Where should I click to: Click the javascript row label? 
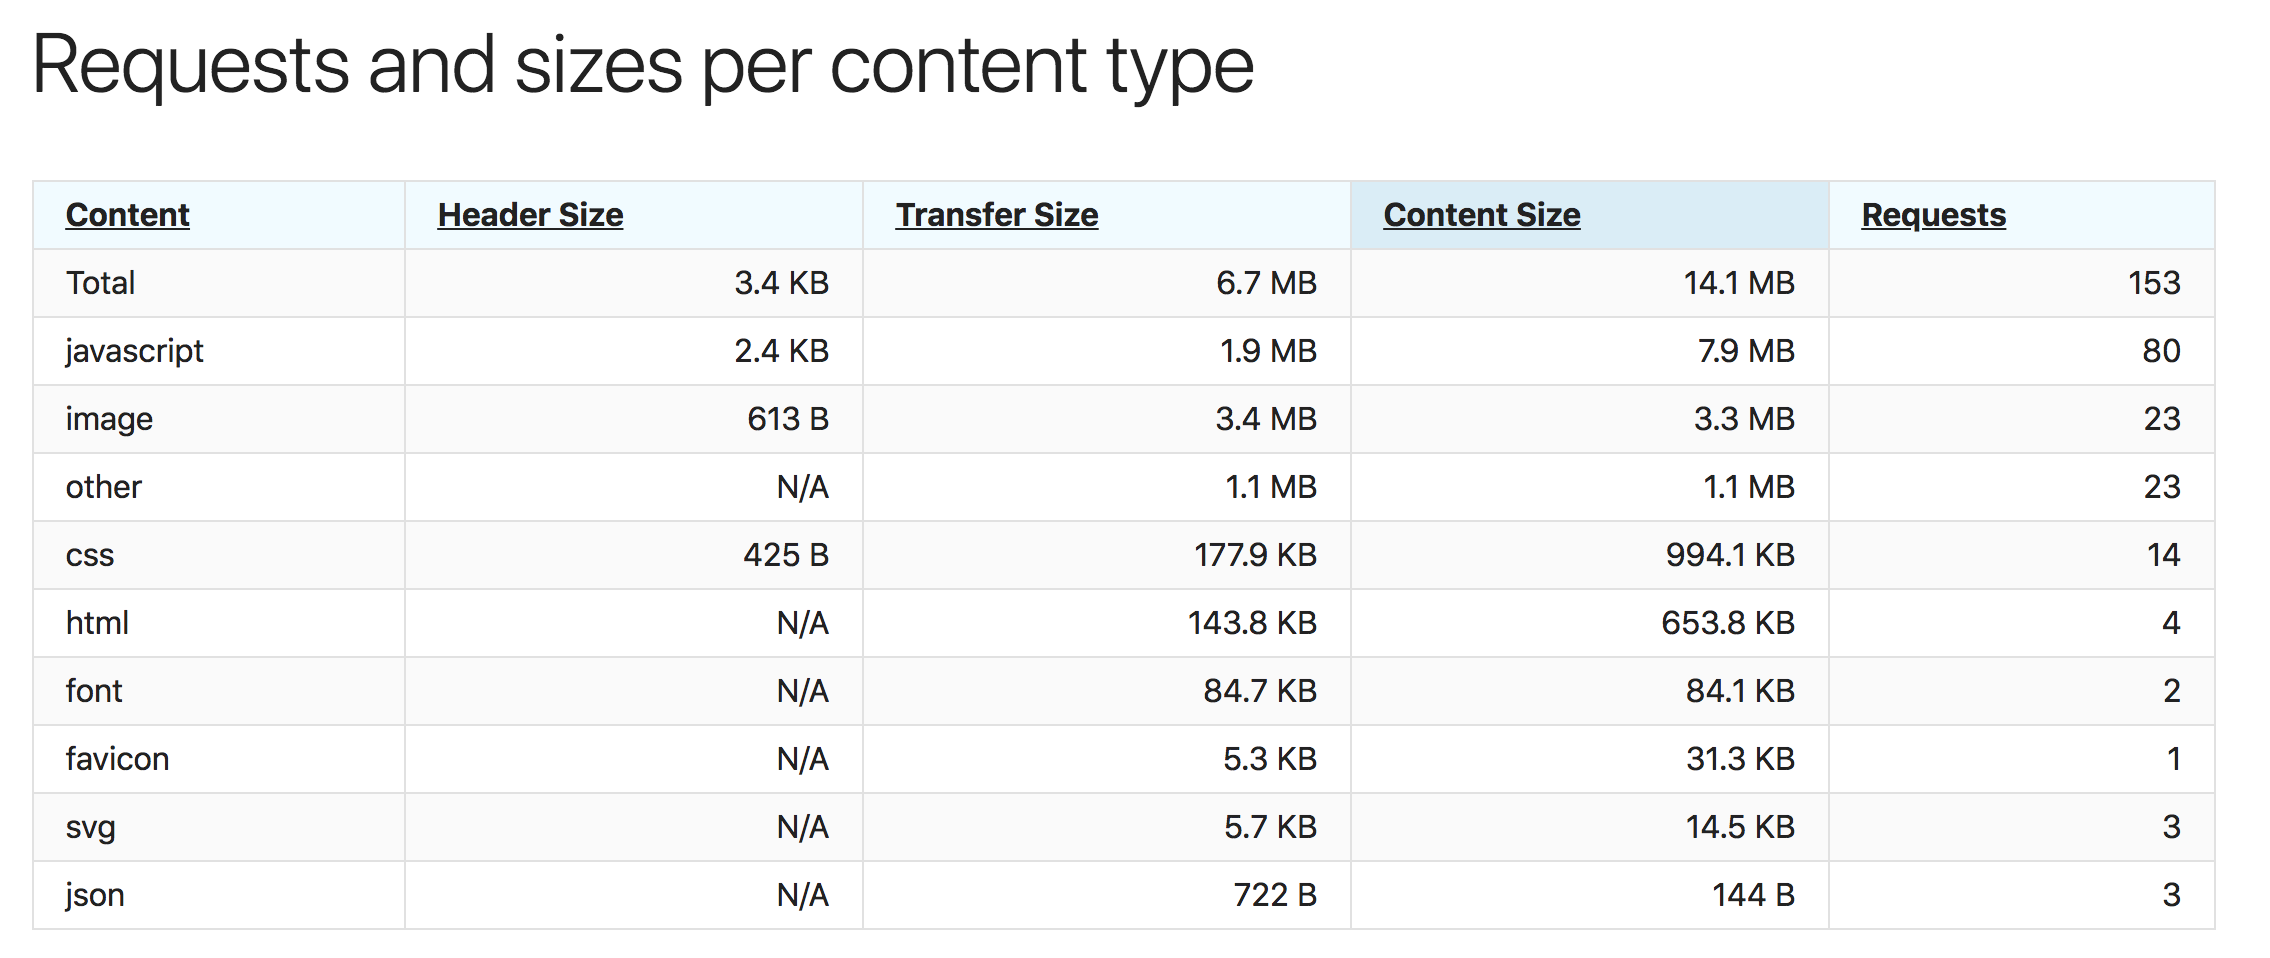pyautogui.click(x=134, y=351)
